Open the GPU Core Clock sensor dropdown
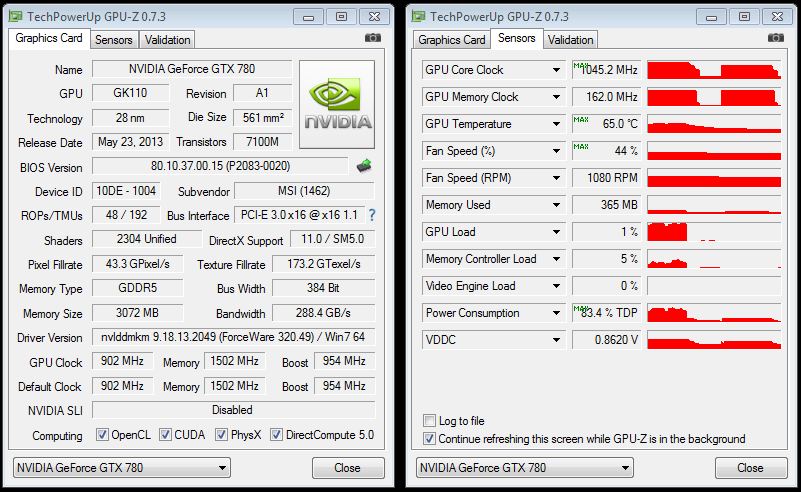The width and height of the screenshot is (801, 492). coord(556,70)
